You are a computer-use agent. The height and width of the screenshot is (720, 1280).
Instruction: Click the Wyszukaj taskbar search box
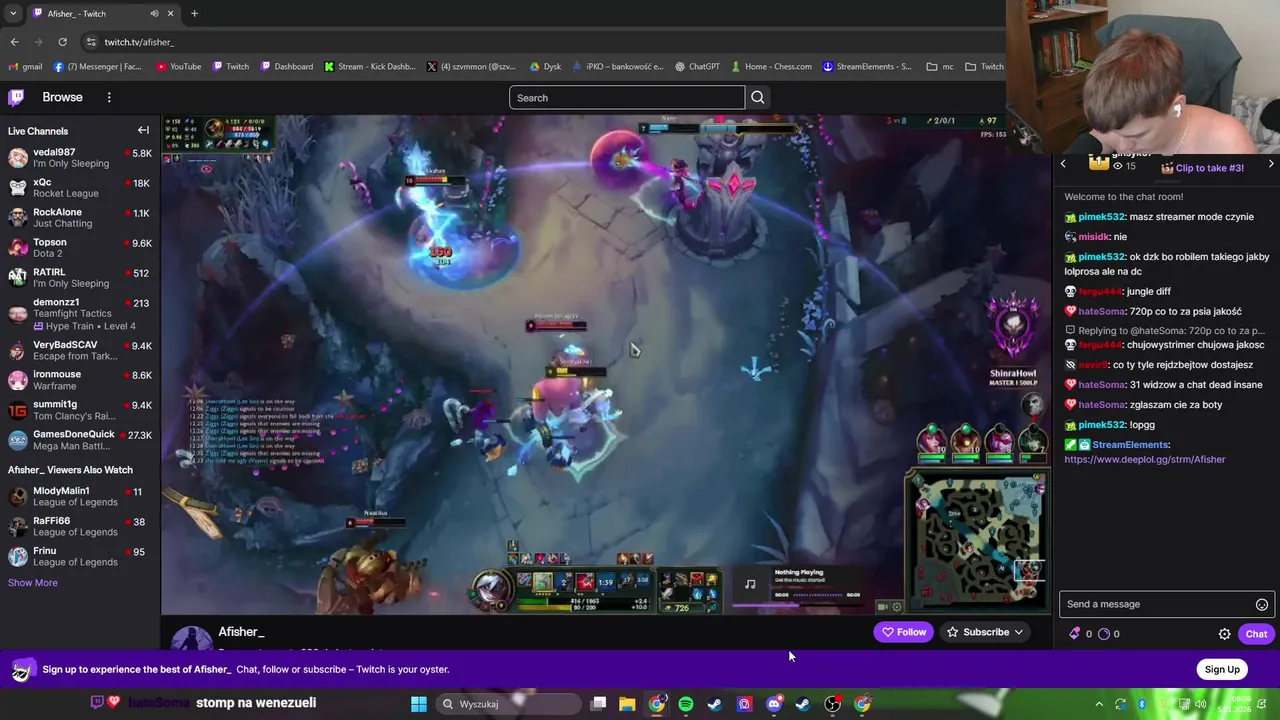[507, 704]
